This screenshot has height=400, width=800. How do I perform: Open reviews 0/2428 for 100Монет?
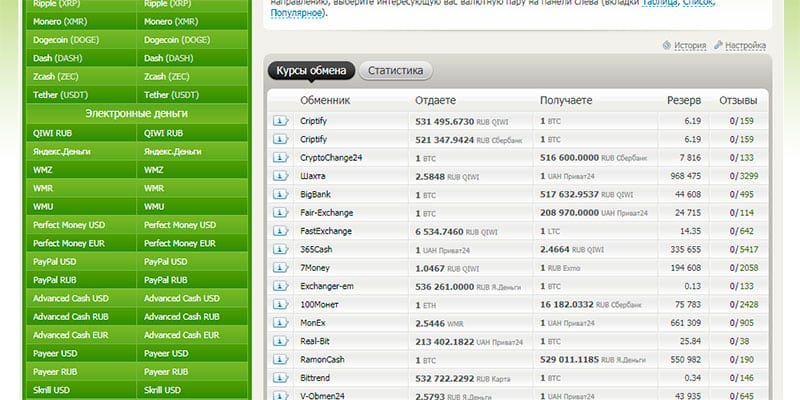click(x=744, y=305)
